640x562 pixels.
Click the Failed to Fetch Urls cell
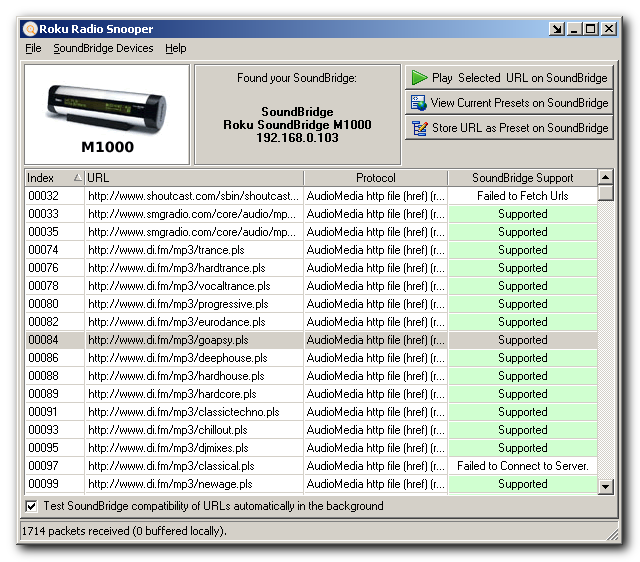tap(522, 196)
